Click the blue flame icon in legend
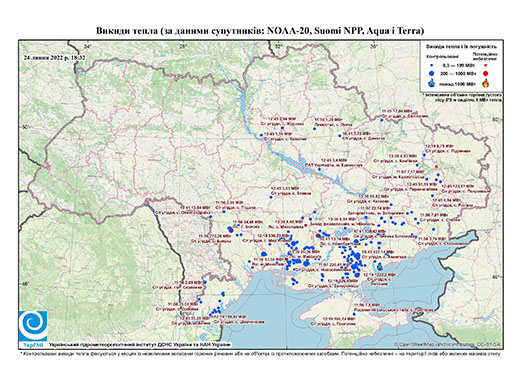 tap(432, 83)
